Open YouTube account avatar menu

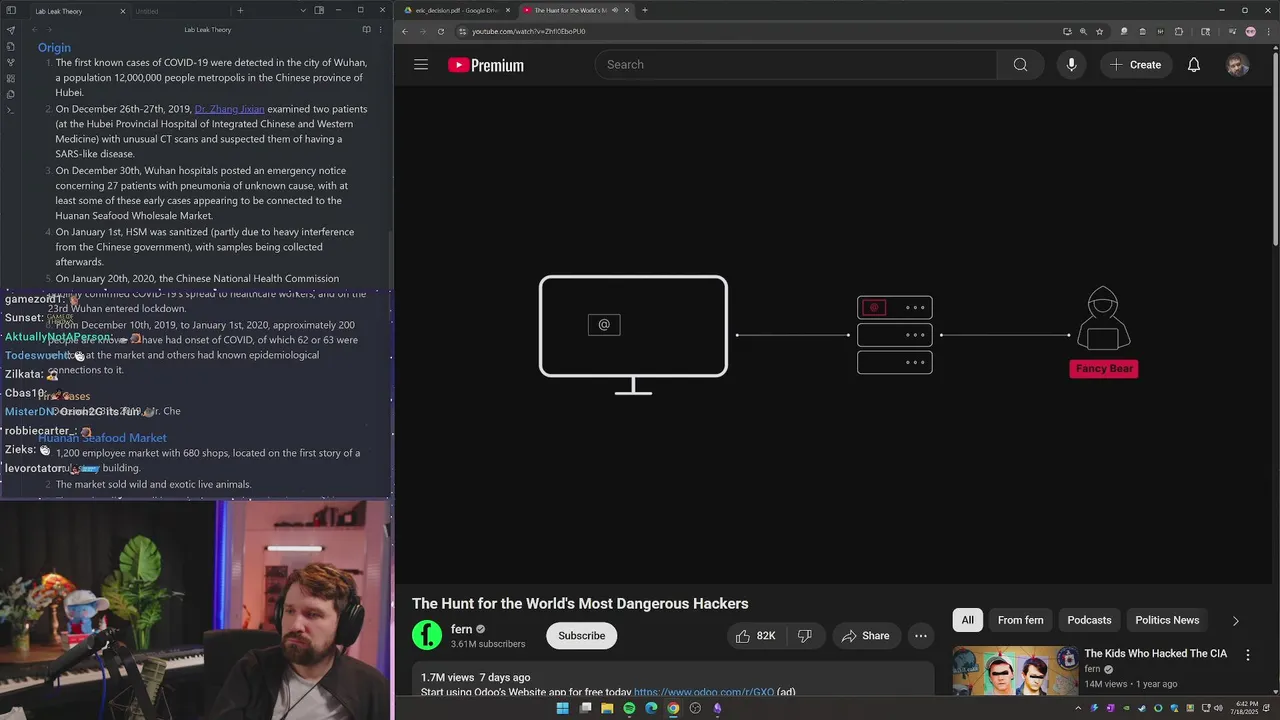[x=1238, y=65]
